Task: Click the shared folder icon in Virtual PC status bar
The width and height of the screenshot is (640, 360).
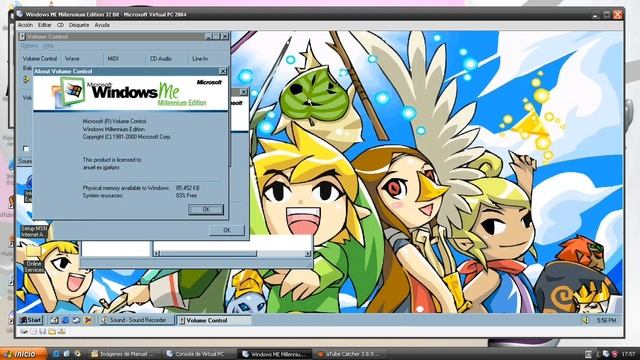Action: point(52,331)
